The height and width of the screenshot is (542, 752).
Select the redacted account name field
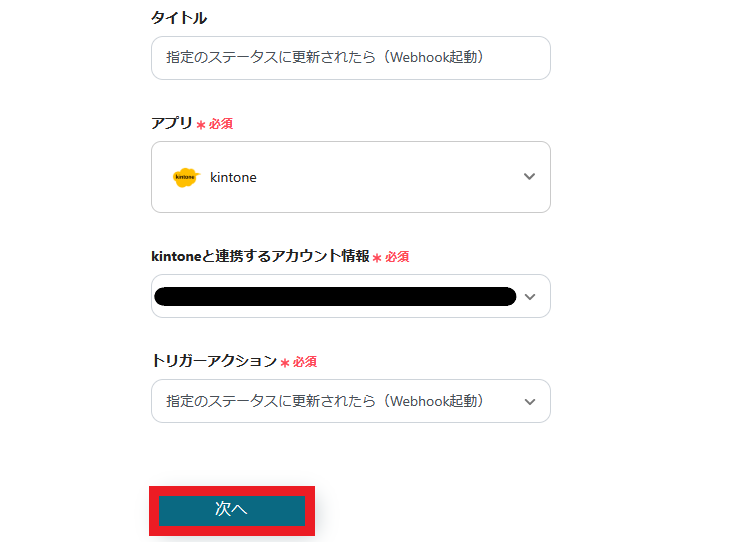335,296
